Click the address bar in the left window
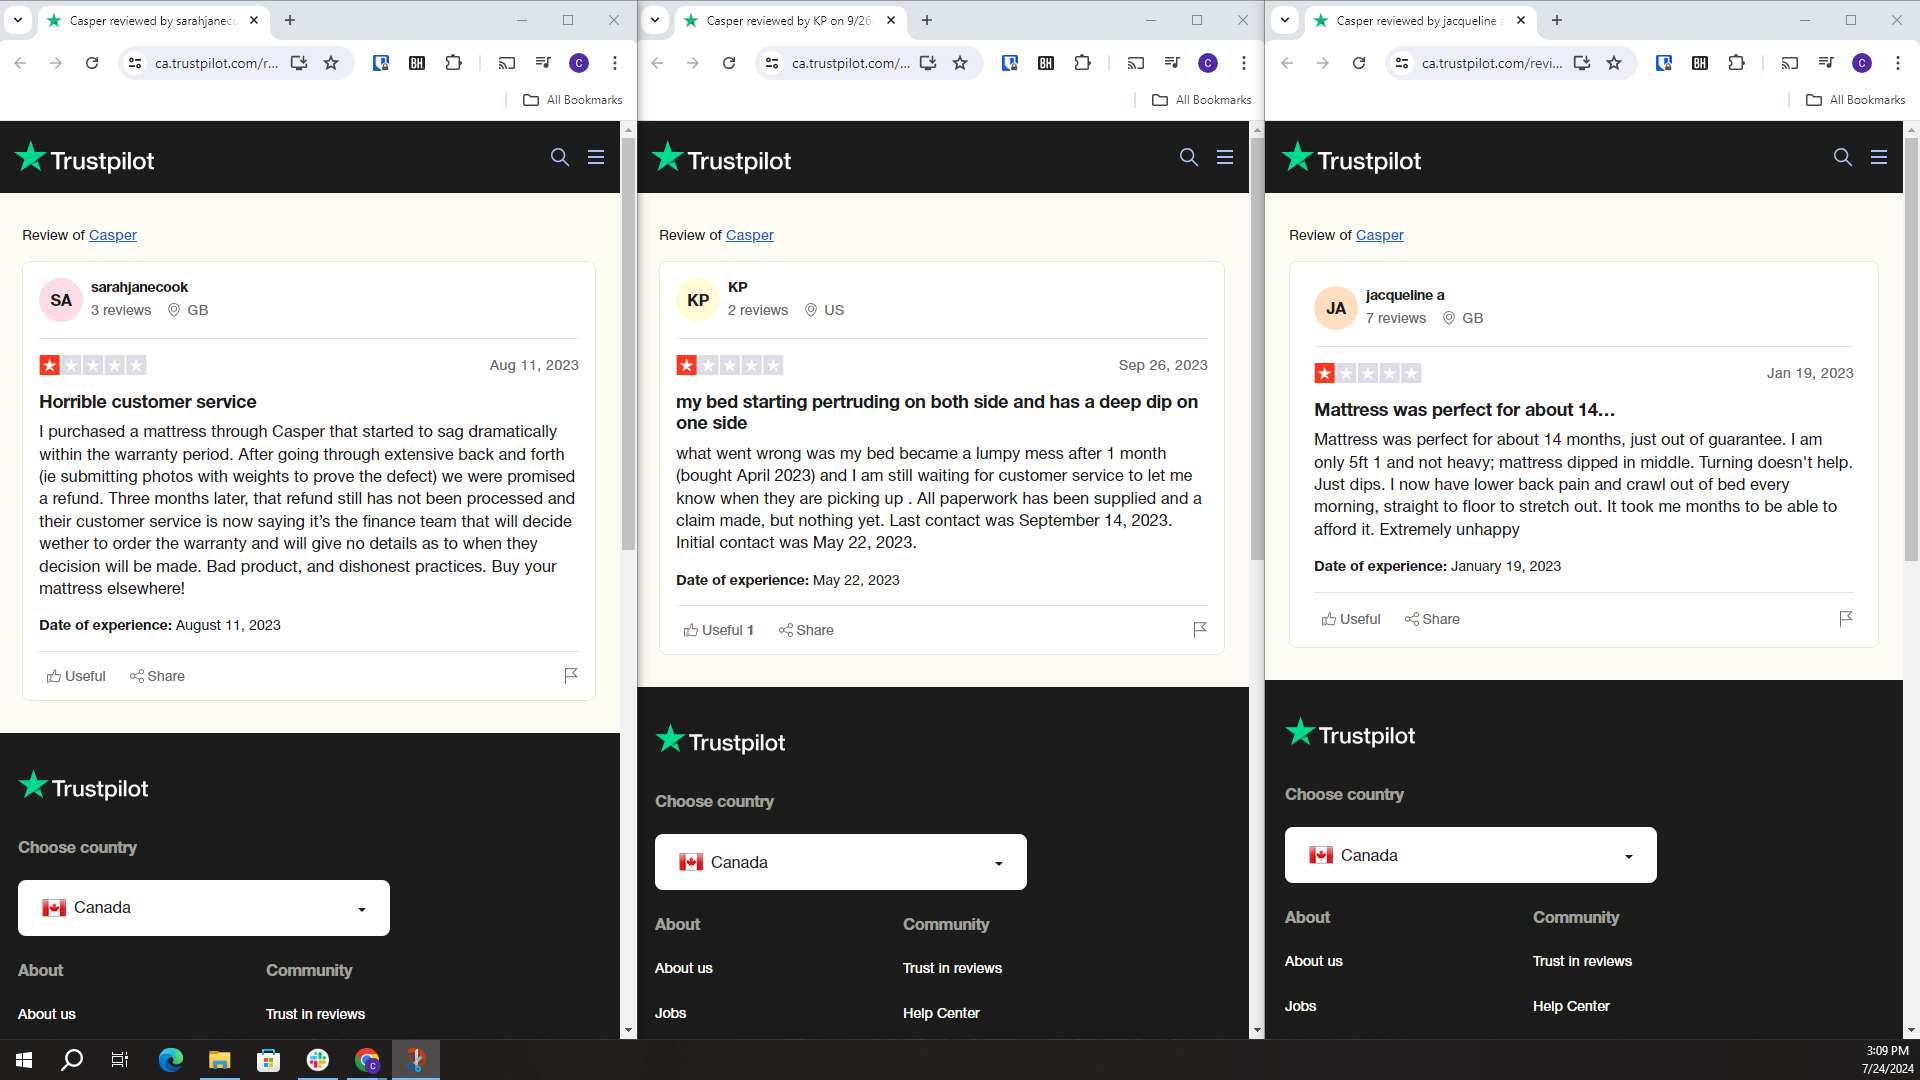Screen dimensions: 1920x1080 pos(216,63)
